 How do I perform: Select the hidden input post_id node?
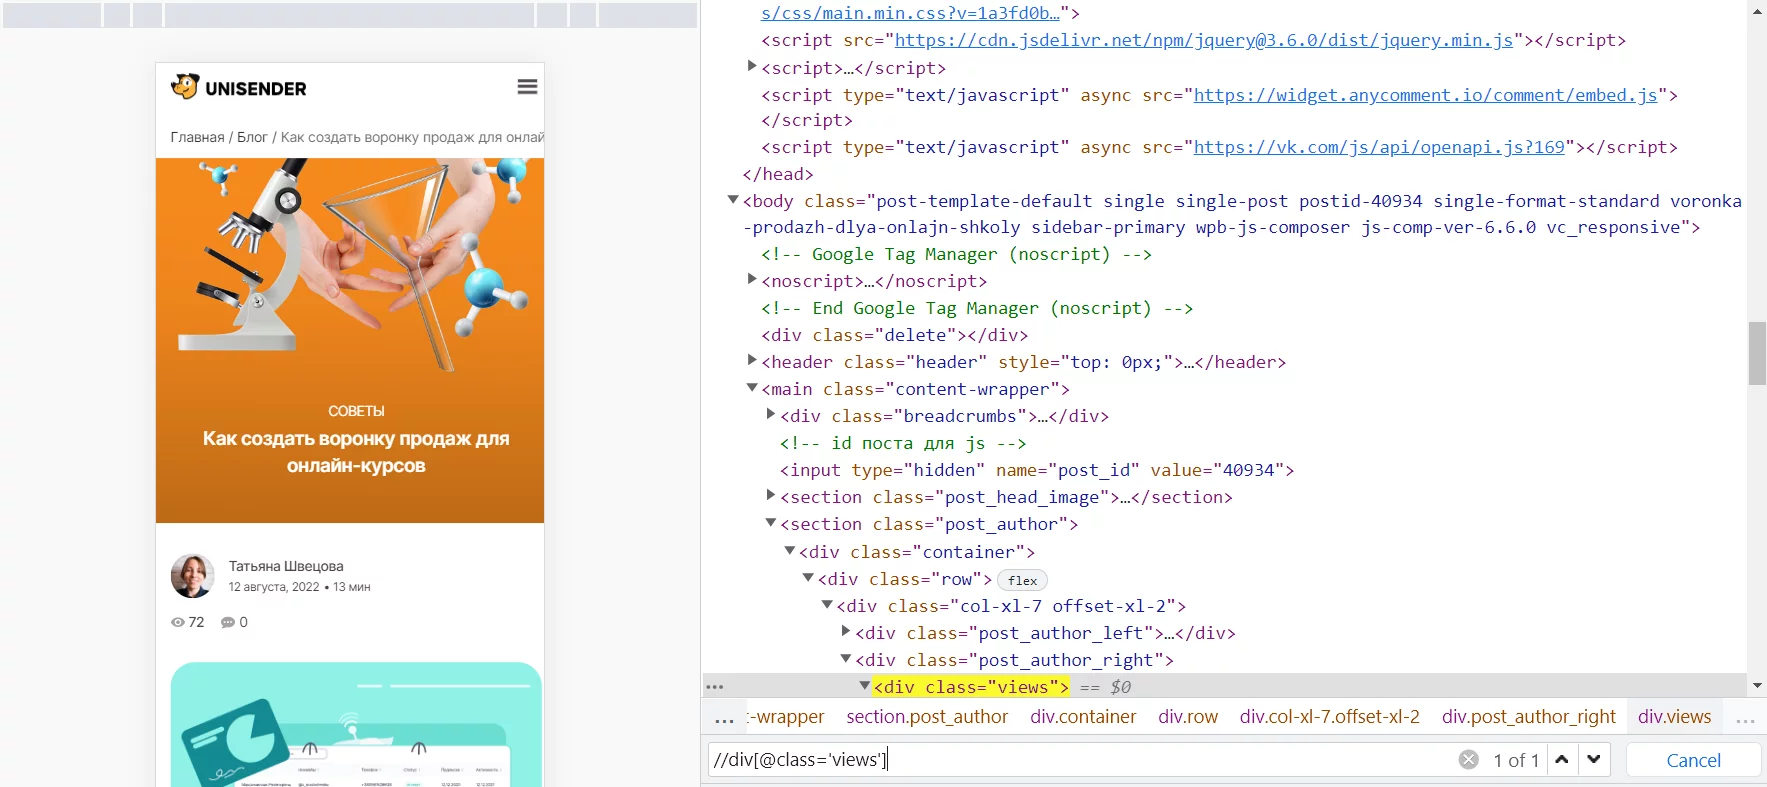(x=1037, y=470)
